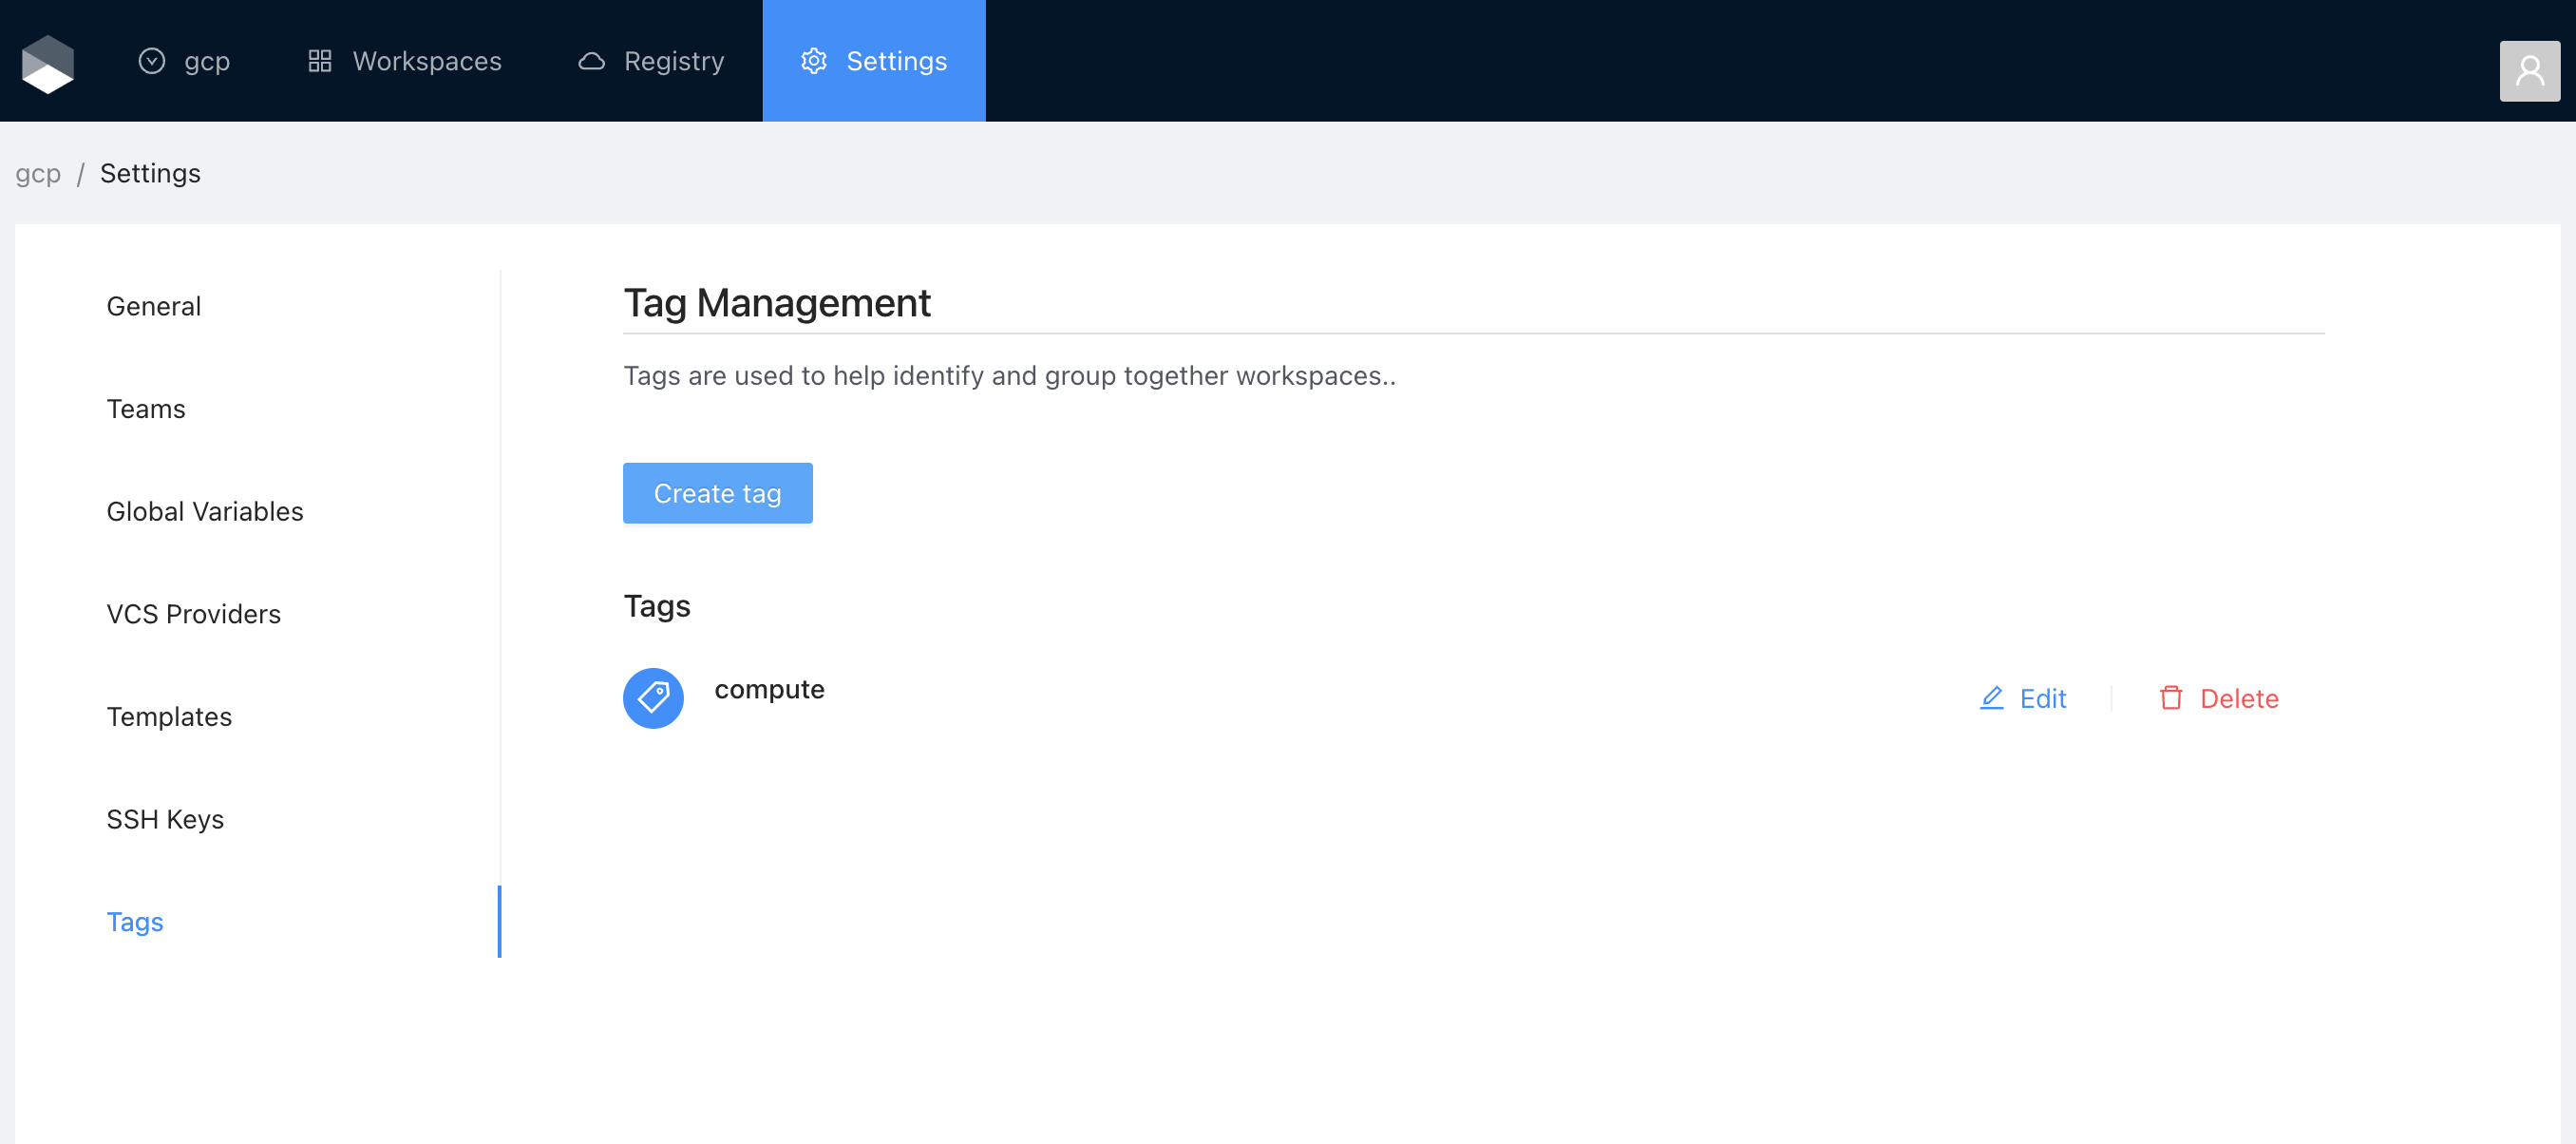Viewport: 2576px width, 1144px height.
Task: Open the Teams settings section
Action: (146, 409)
